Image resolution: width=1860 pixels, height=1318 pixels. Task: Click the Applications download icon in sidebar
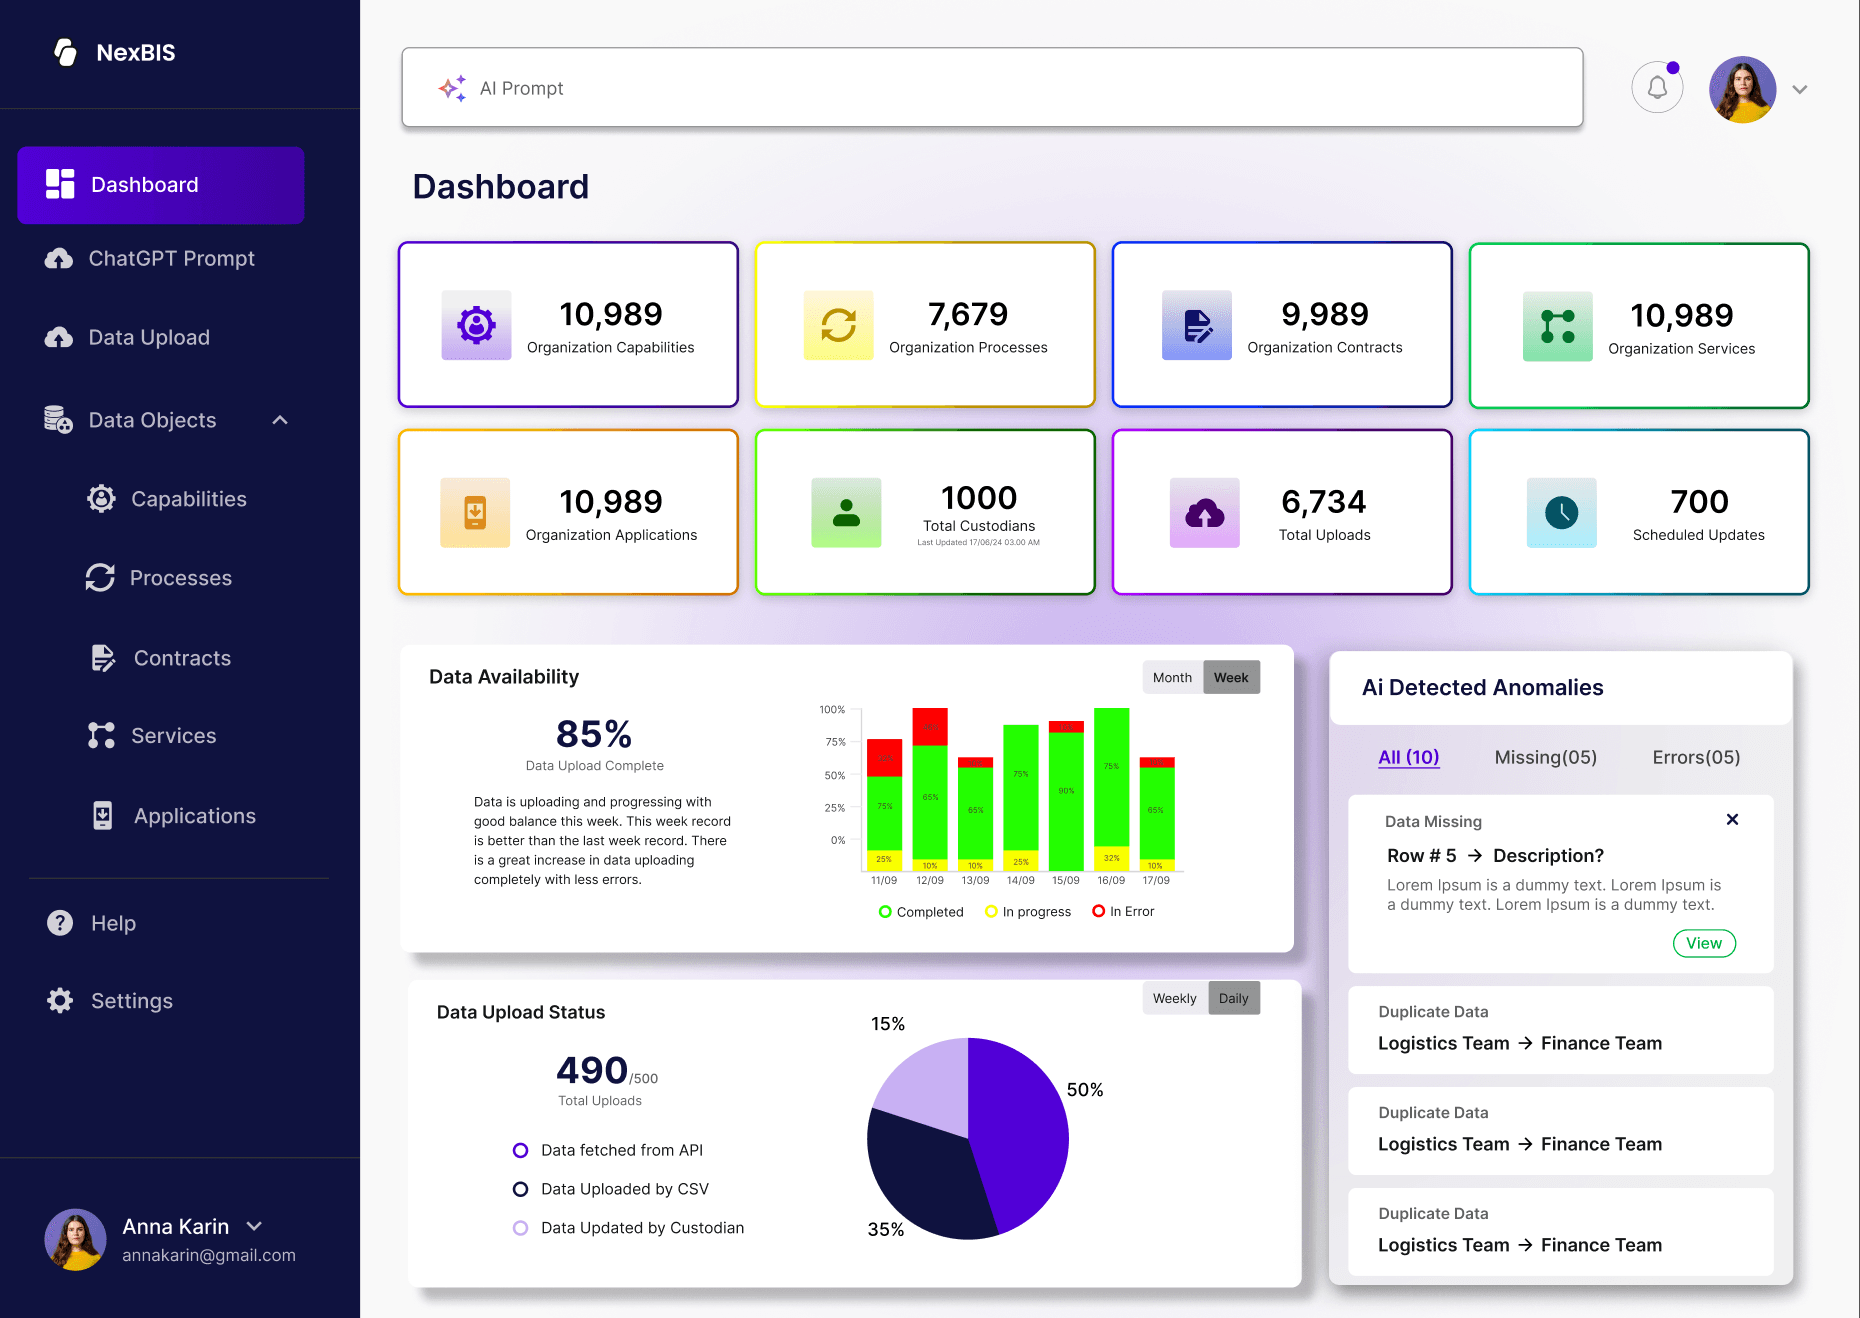coord(102,816)
